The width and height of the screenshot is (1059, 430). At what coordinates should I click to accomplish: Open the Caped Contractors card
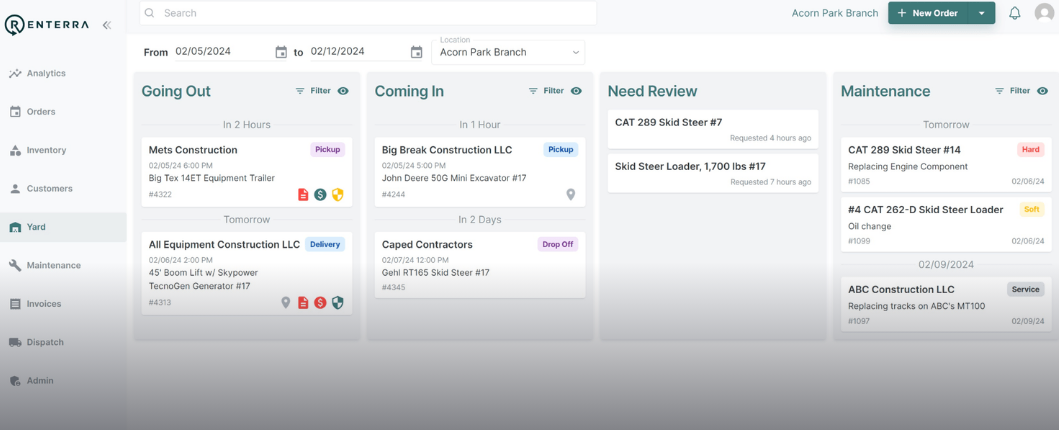tap(480, 265)
